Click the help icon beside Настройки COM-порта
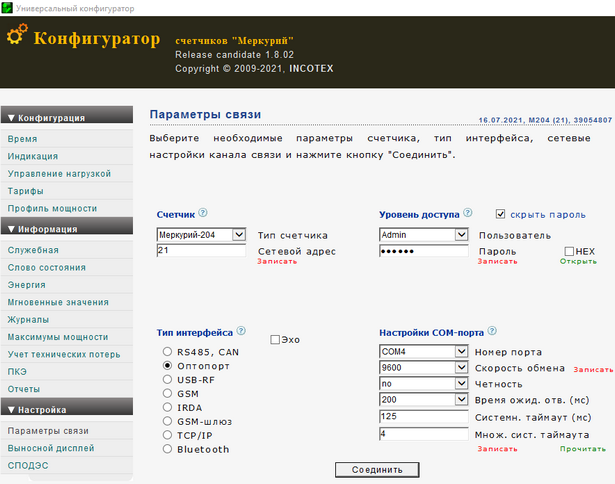 point(492,331)
